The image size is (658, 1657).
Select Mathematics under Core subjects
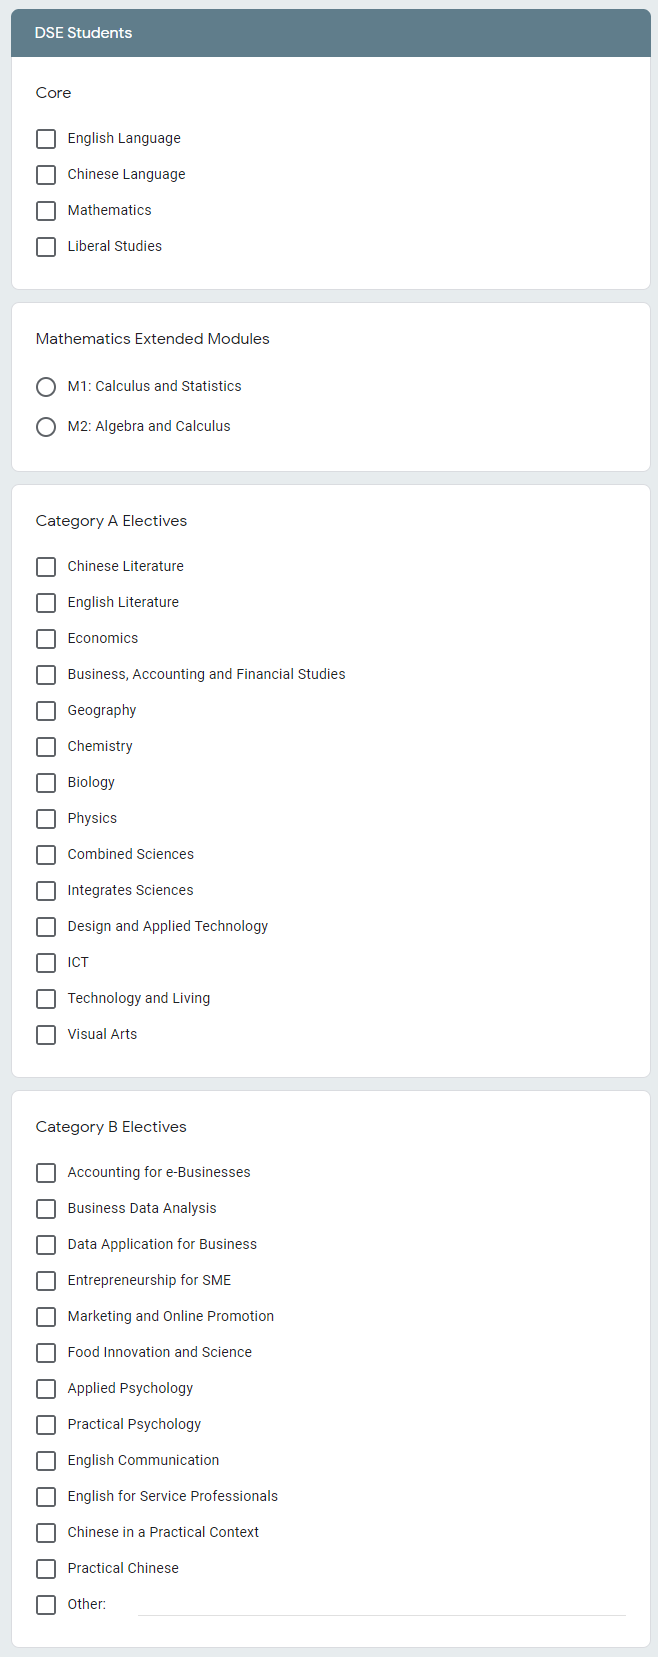click(x=46, y=211)
